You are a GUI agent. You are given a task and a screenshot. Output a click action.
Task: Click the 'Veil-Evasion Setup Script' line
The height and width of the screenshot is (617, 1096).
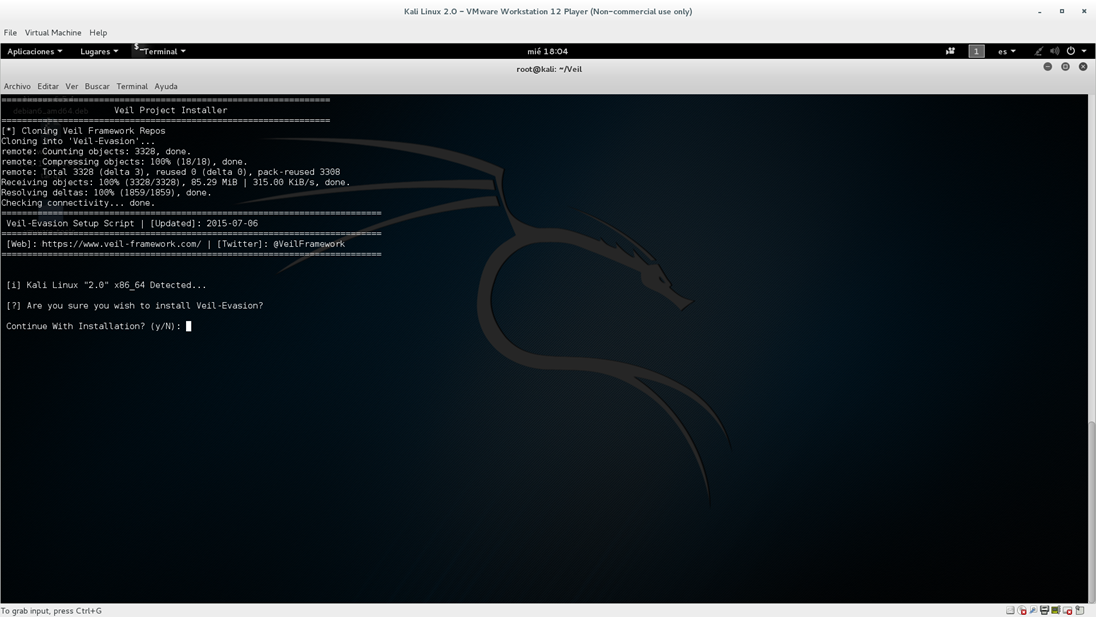pos(132,224)
